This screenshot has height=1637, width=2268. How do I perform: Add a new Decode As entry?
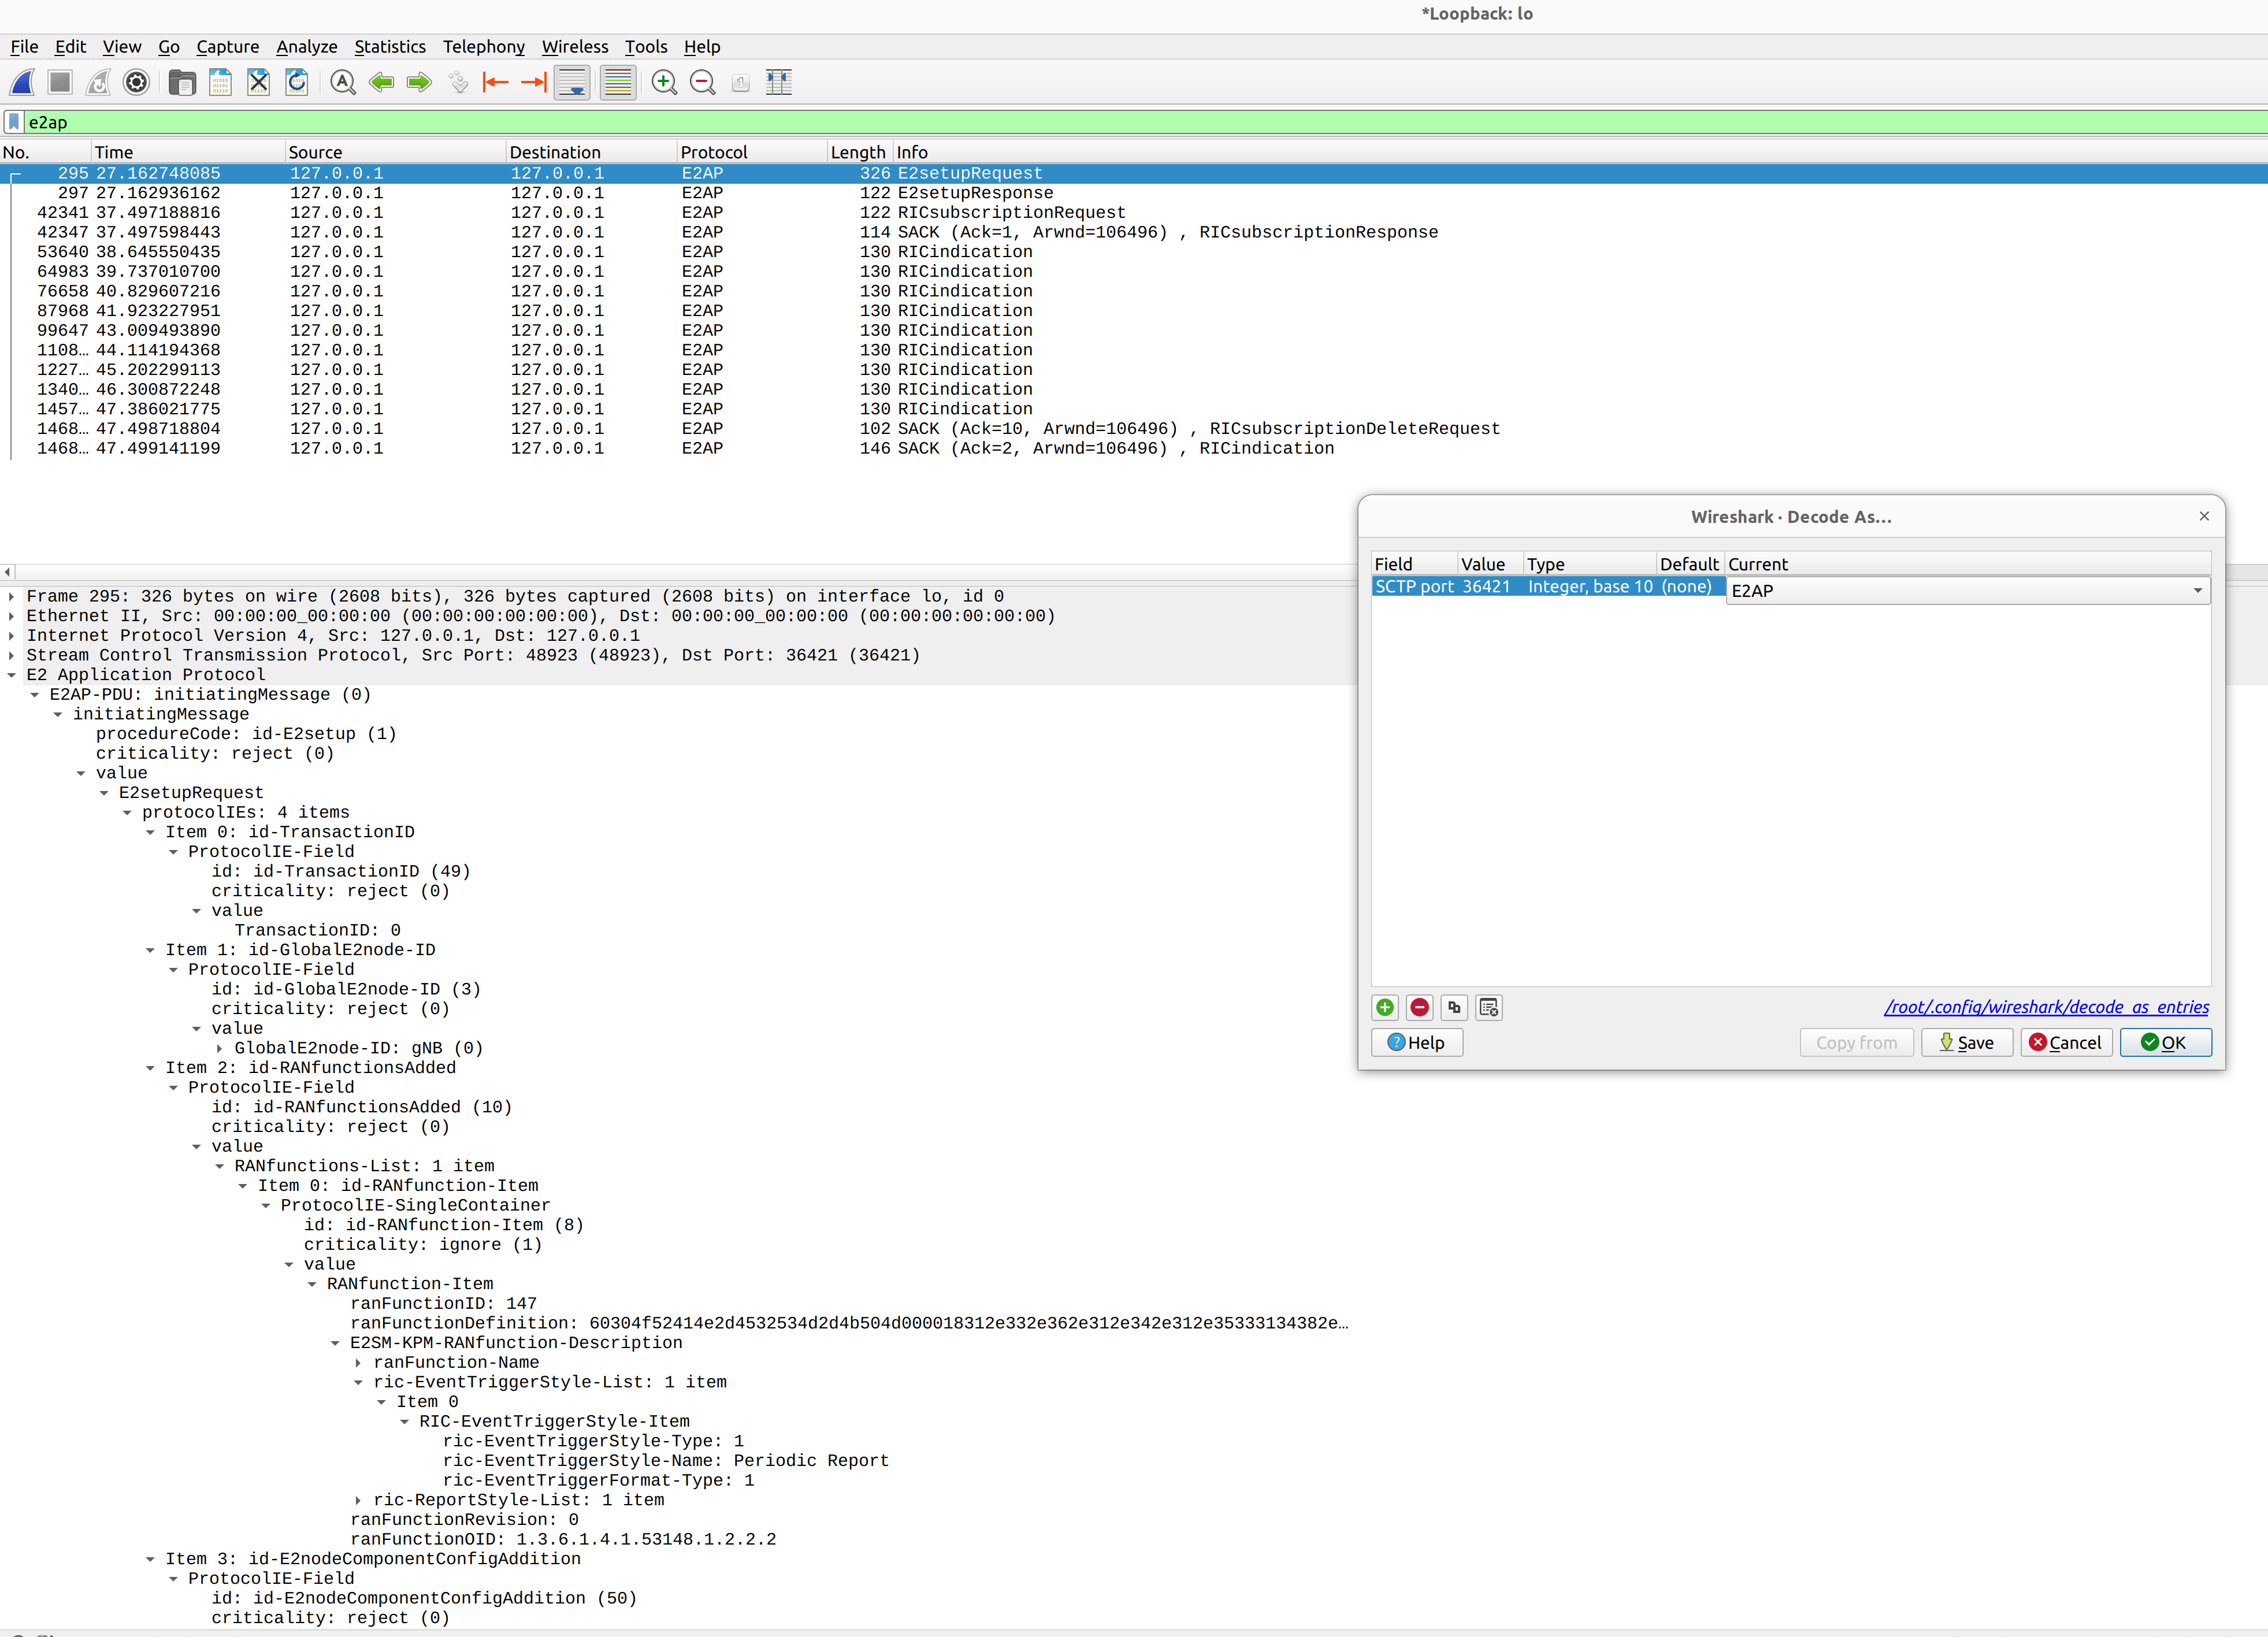[1385, 1008]
